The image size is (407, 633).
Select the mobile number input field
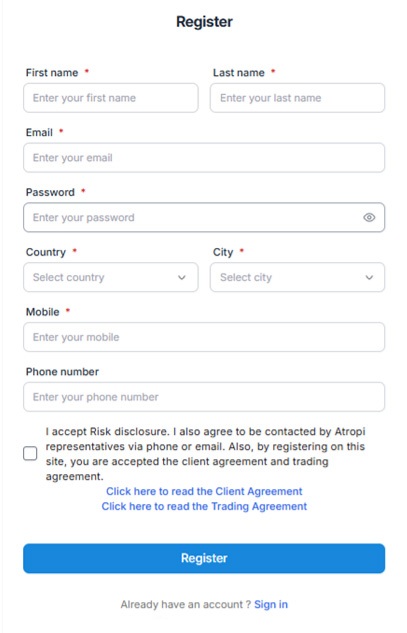[x=204, y=337]
